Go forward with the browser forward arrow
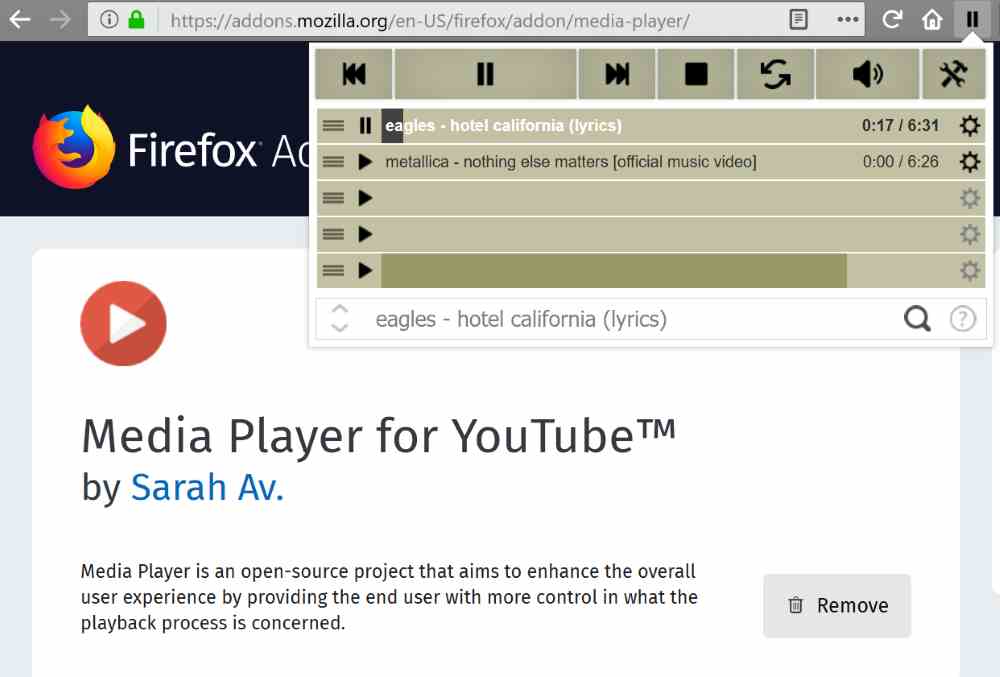 pyautogui.click(x=61, y=20)
